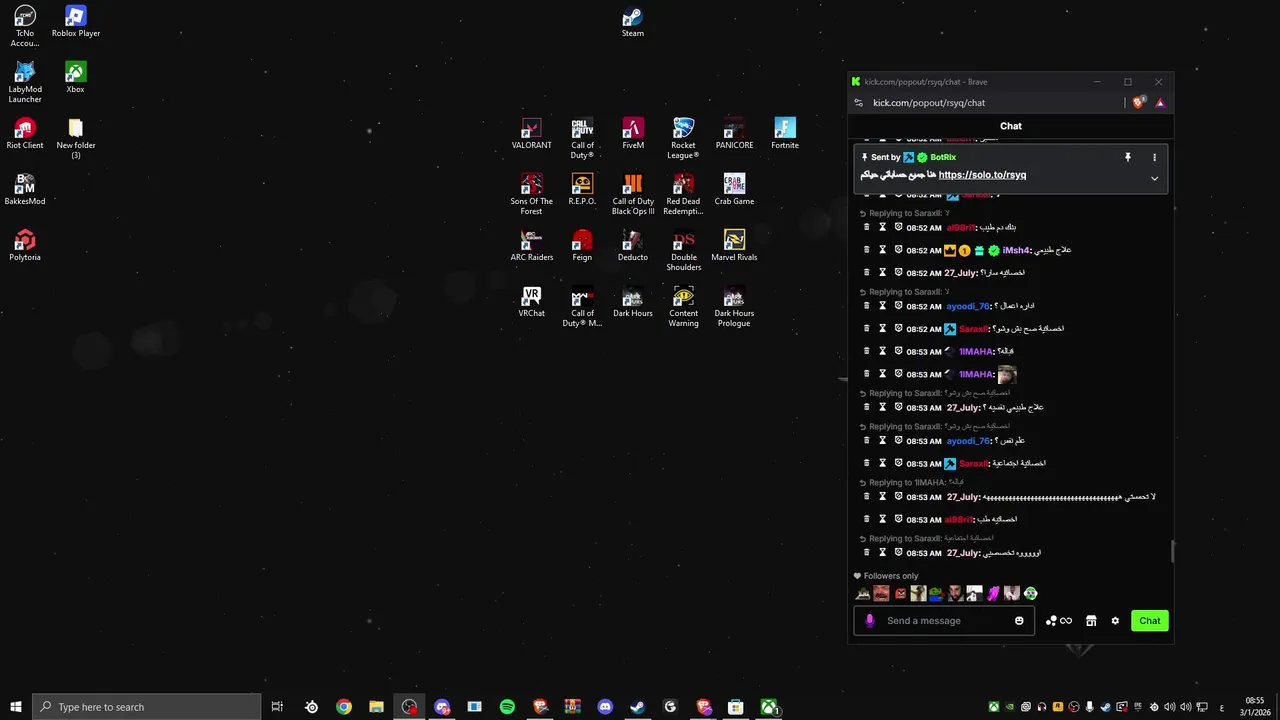Open the Roblox Player desktop icon

75,22
